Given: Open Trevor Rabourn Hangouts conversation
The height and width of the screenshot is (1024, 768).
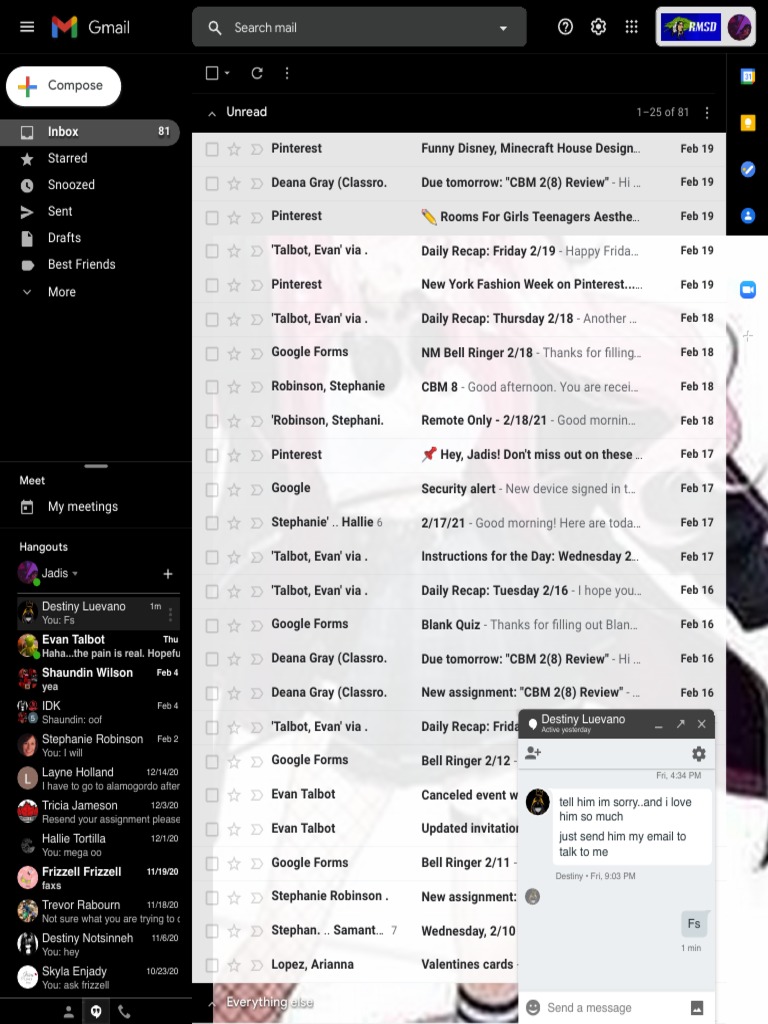Looking at the screenshot, I should 98,911.
